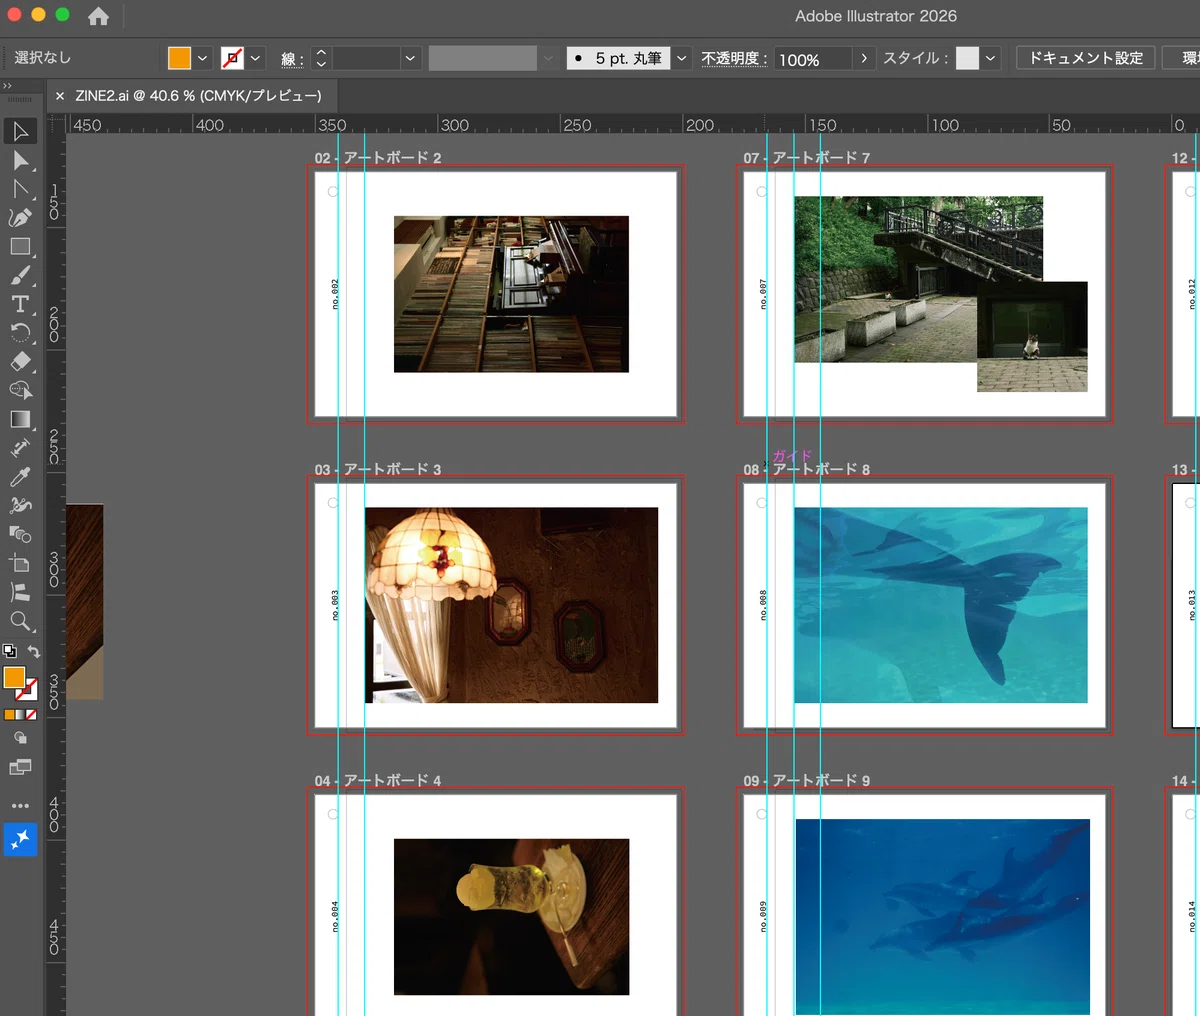
Task: Open the stroke weight dropdown
Action: pyautogui.click(x=410, y=59)
